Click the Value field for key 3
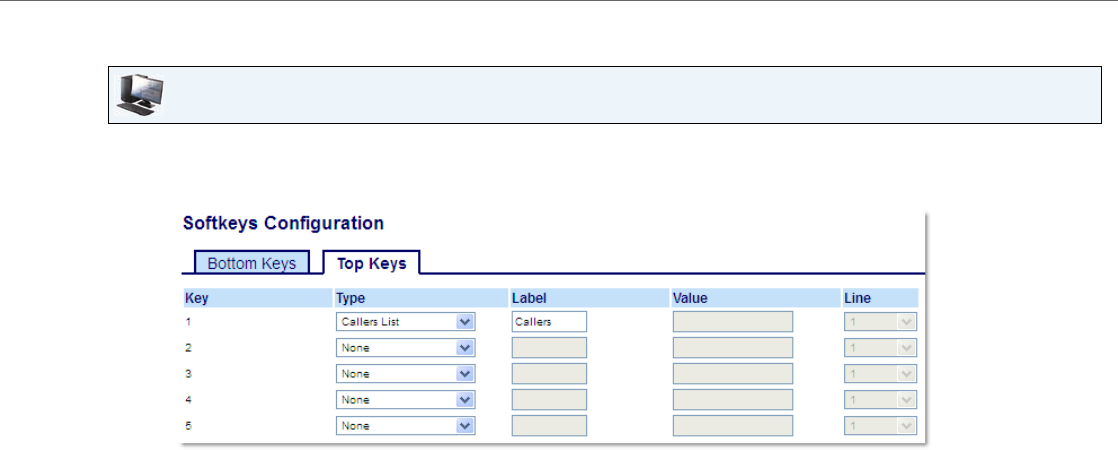The image size is (1118, 450). pyautogui.click(x=732, y=374)
